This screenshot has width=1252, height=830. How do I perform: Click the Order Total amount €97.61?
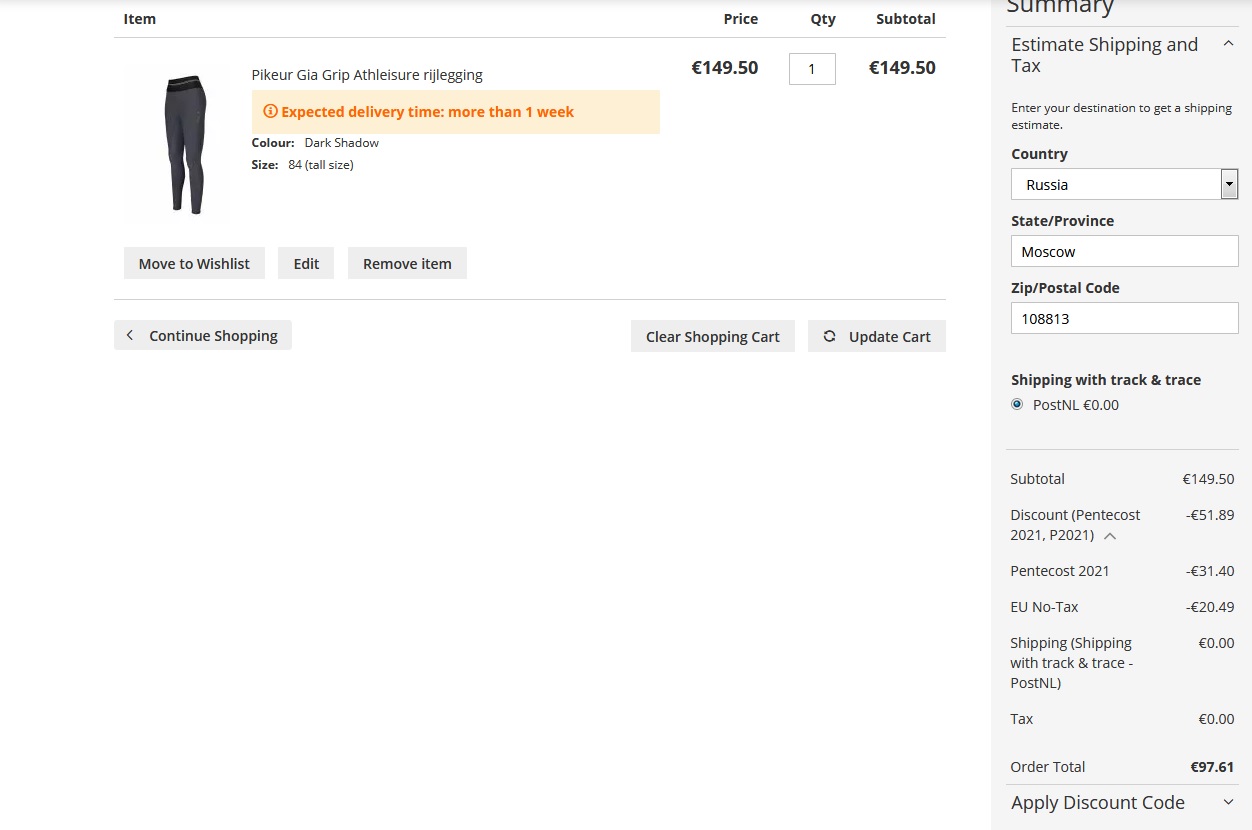(1211, 767)
